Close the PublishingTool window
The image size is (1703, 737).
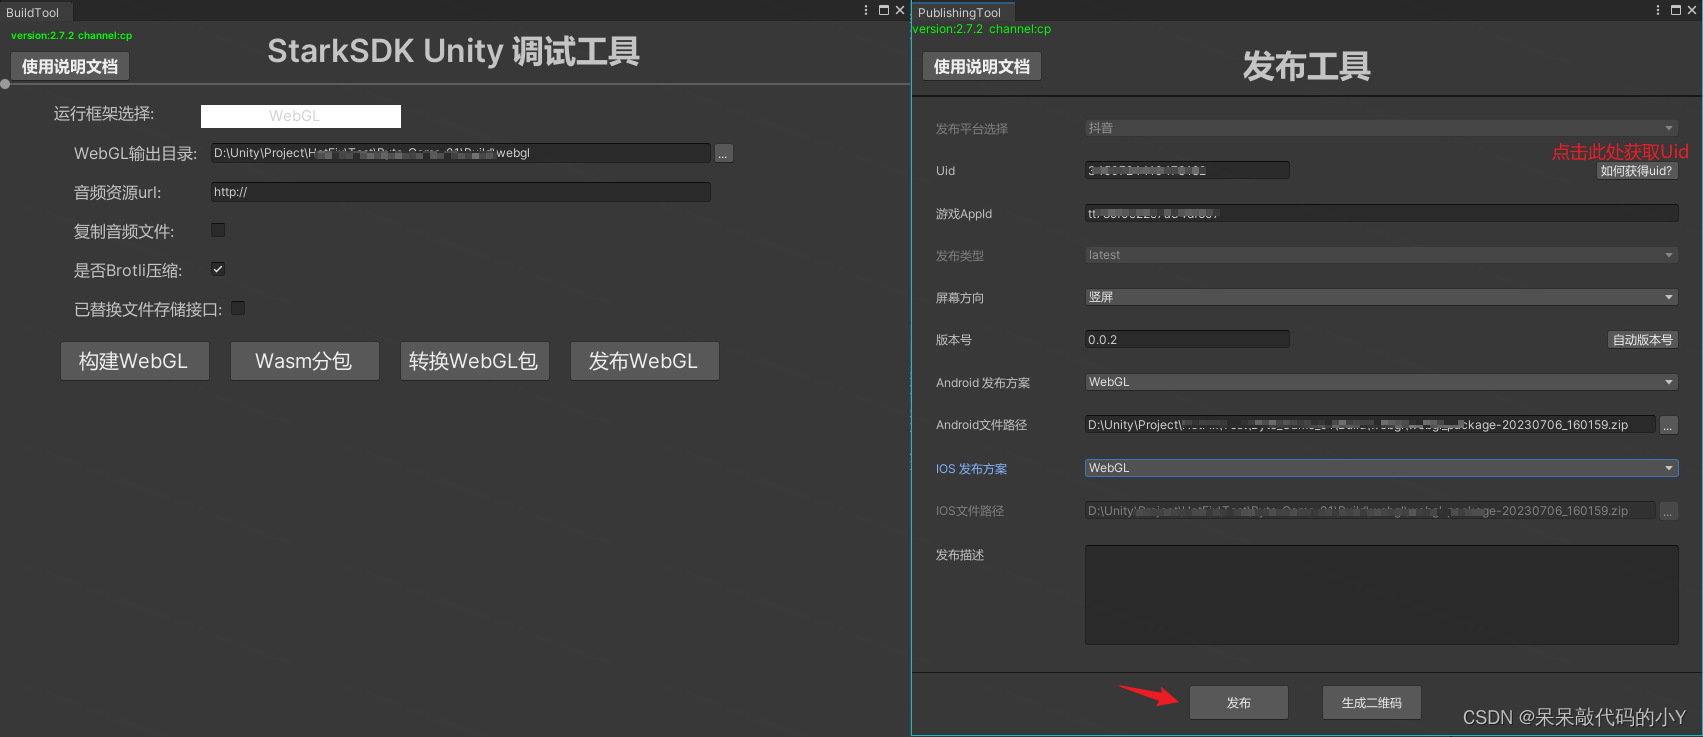click(1692, 10)
